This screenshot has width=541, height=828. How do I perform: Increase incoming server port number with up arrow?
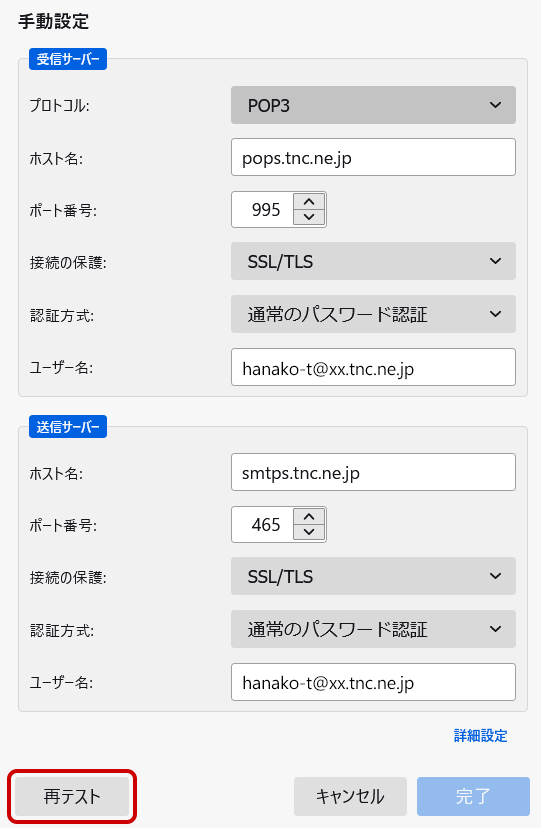pos(309,202)
